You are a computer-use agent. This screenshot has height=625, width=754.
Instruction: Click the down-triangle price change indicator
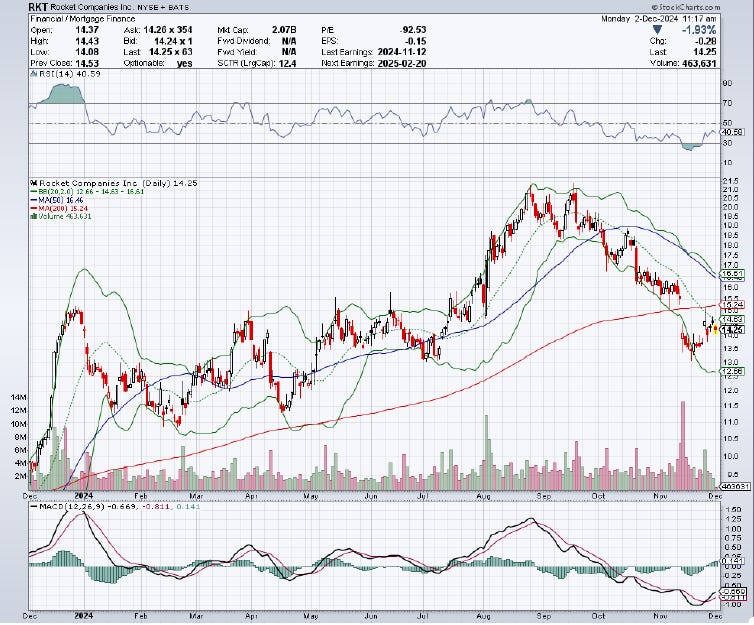tap(656, 30)
